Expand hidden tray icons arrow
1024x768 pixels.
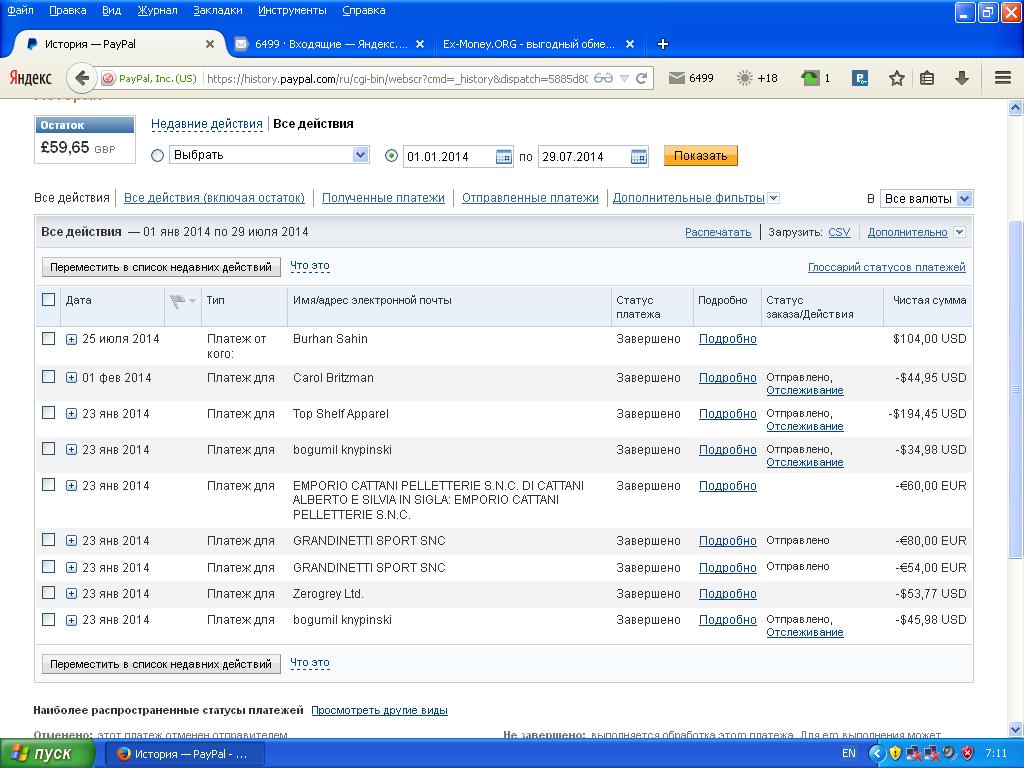pos(876,754)
